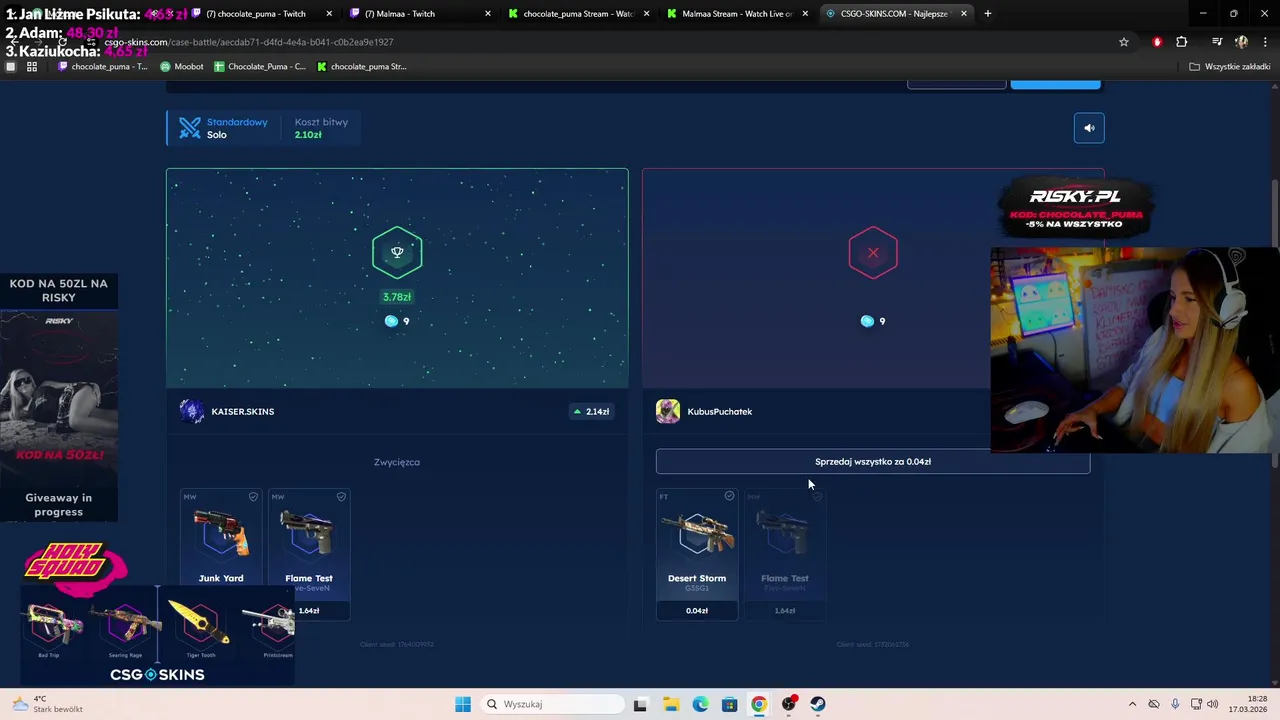Click the 0.04zł price on Desert Storm

[x=697, y=610]
